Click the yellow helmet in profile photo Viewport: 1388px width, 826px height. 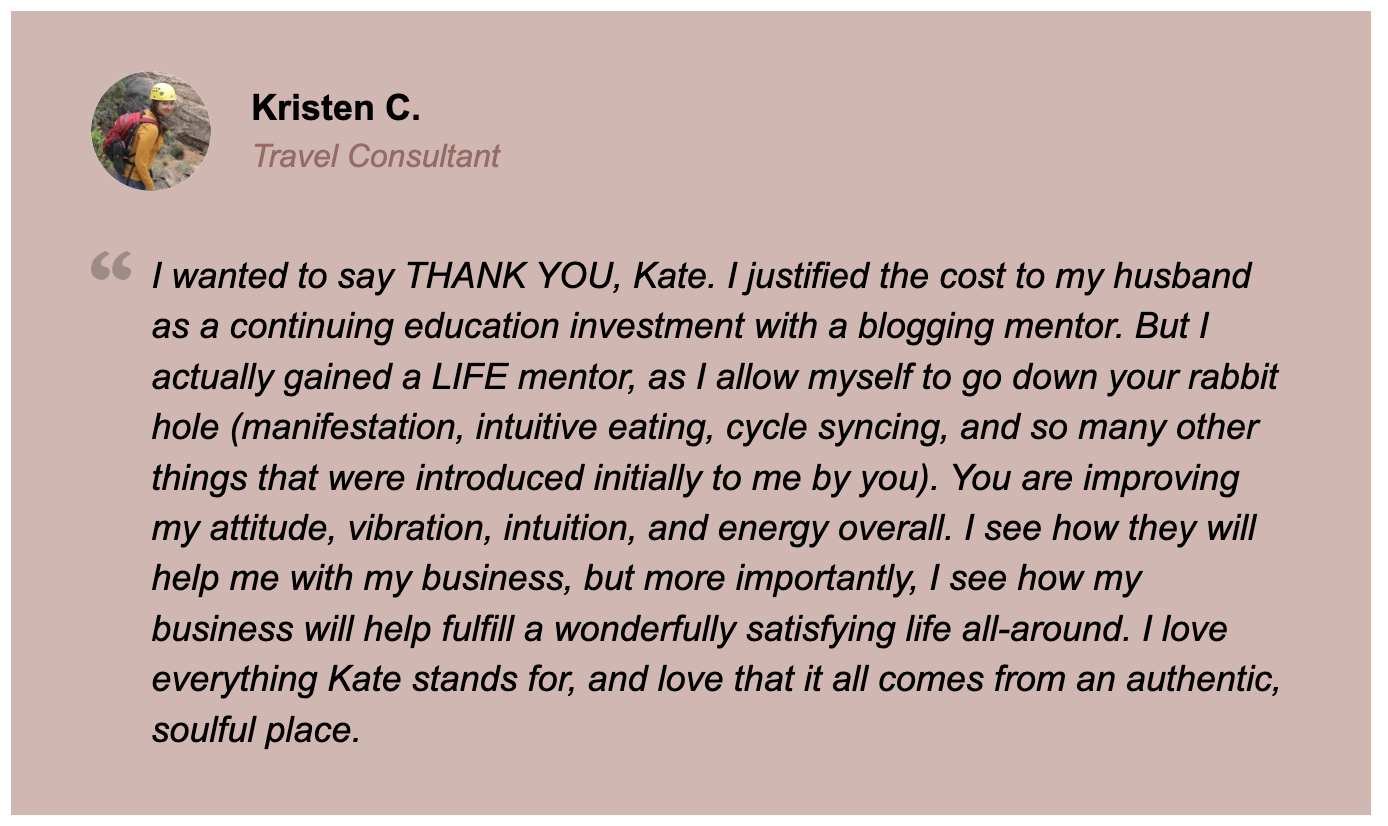163,92
